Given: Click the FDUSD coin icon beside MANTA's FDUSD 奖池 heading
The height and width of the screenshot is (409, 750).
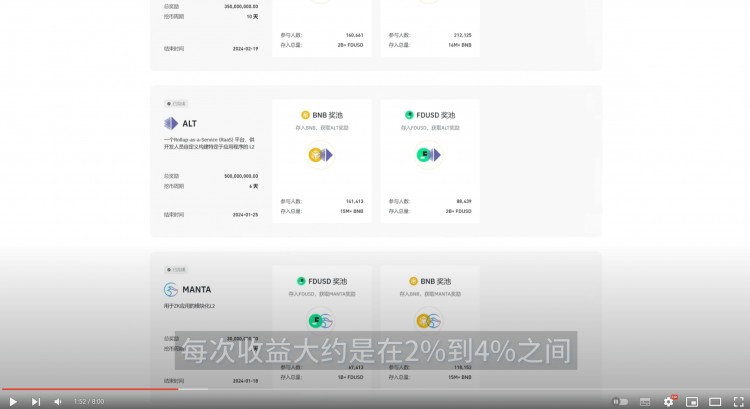Looking at the screenshot, I should (x=301, y=281).
